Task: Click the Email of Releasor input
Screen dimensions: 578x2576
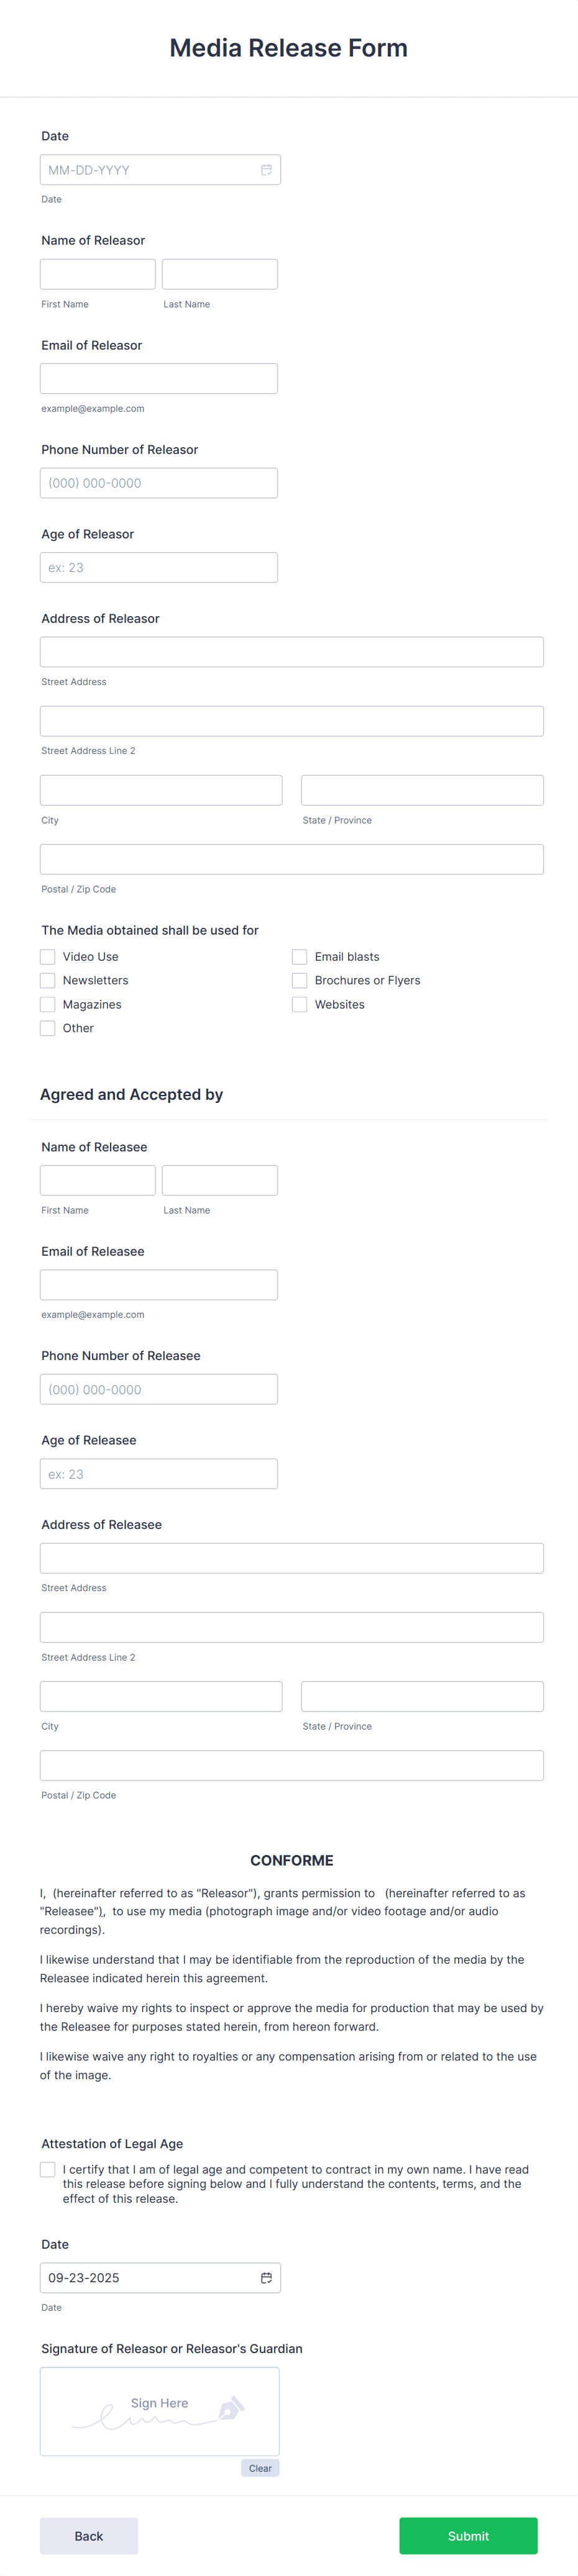Action: 158,378
